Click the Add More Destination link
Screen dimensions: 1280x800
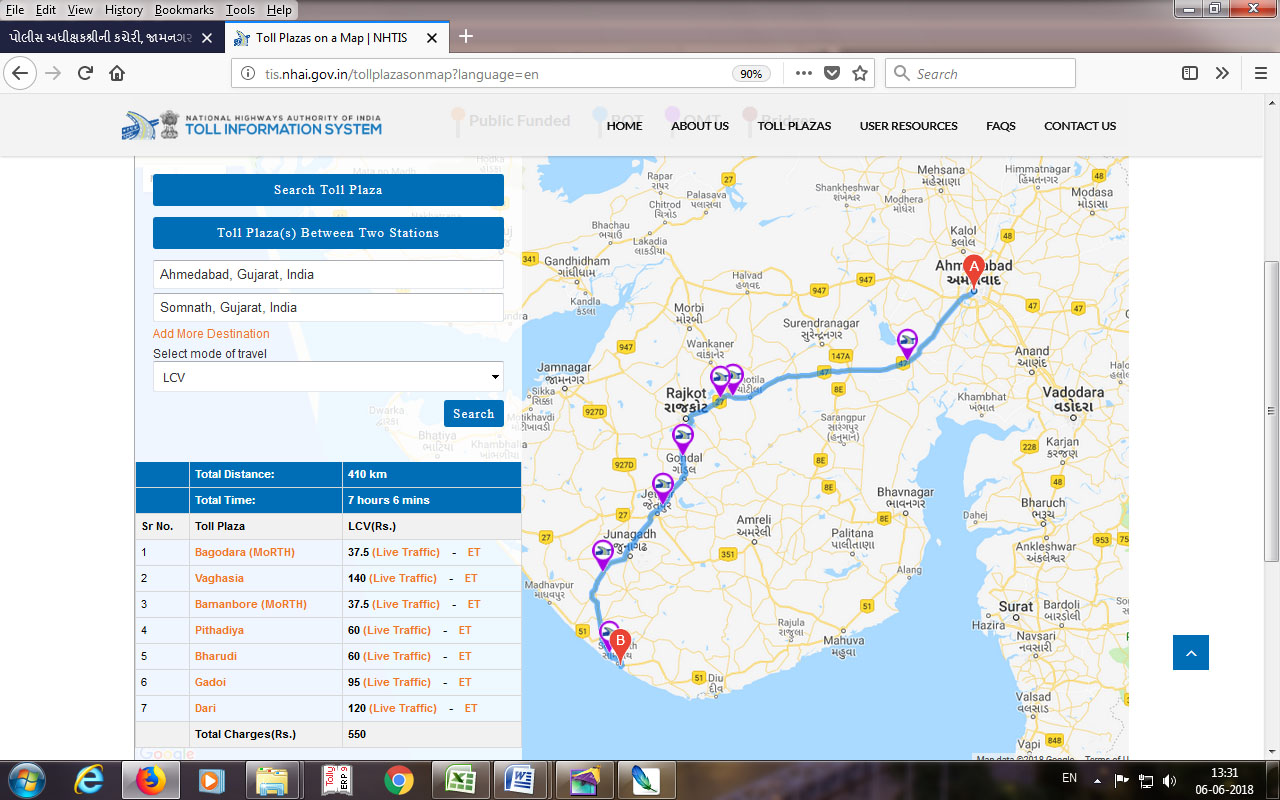tap(211, 334)
